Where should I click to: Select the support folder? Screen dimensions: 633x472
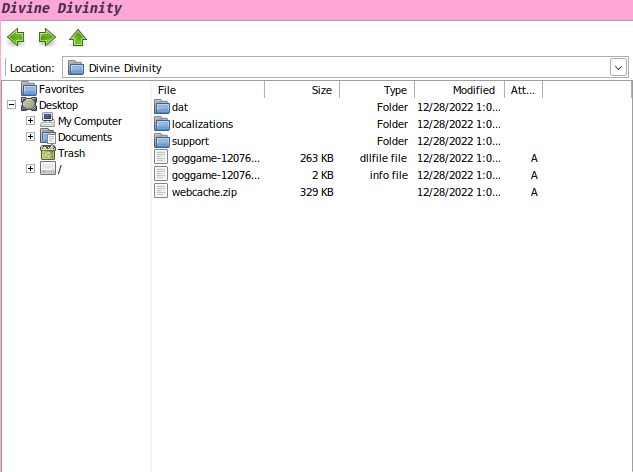190,141
